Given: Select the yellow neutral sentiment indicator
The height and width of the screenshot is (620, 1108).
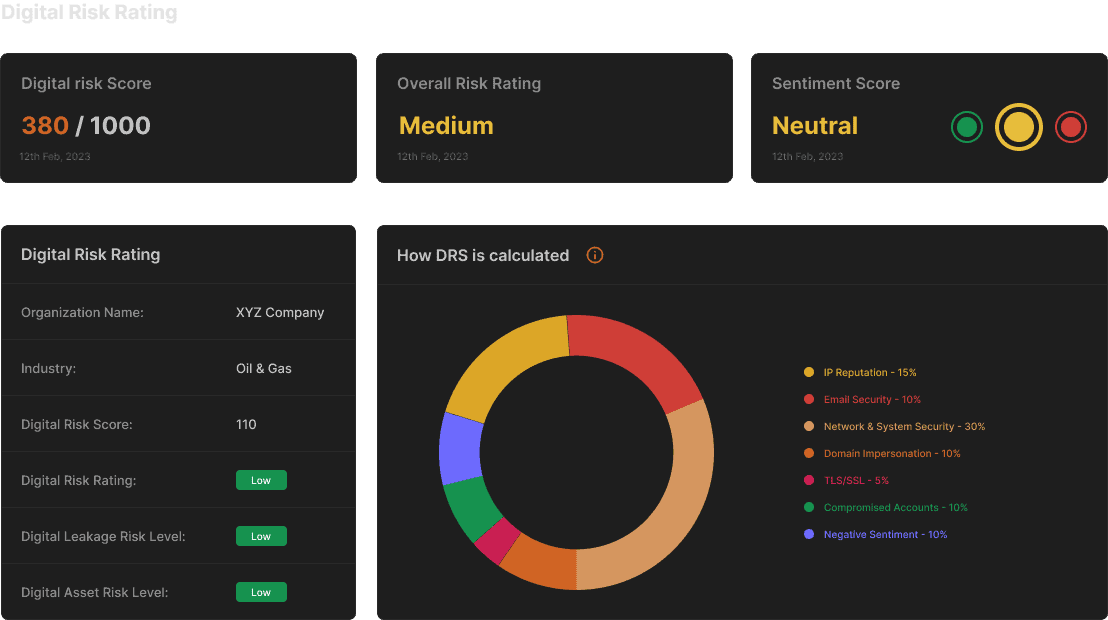Looking at the screenshot, I should point(1019,127).
